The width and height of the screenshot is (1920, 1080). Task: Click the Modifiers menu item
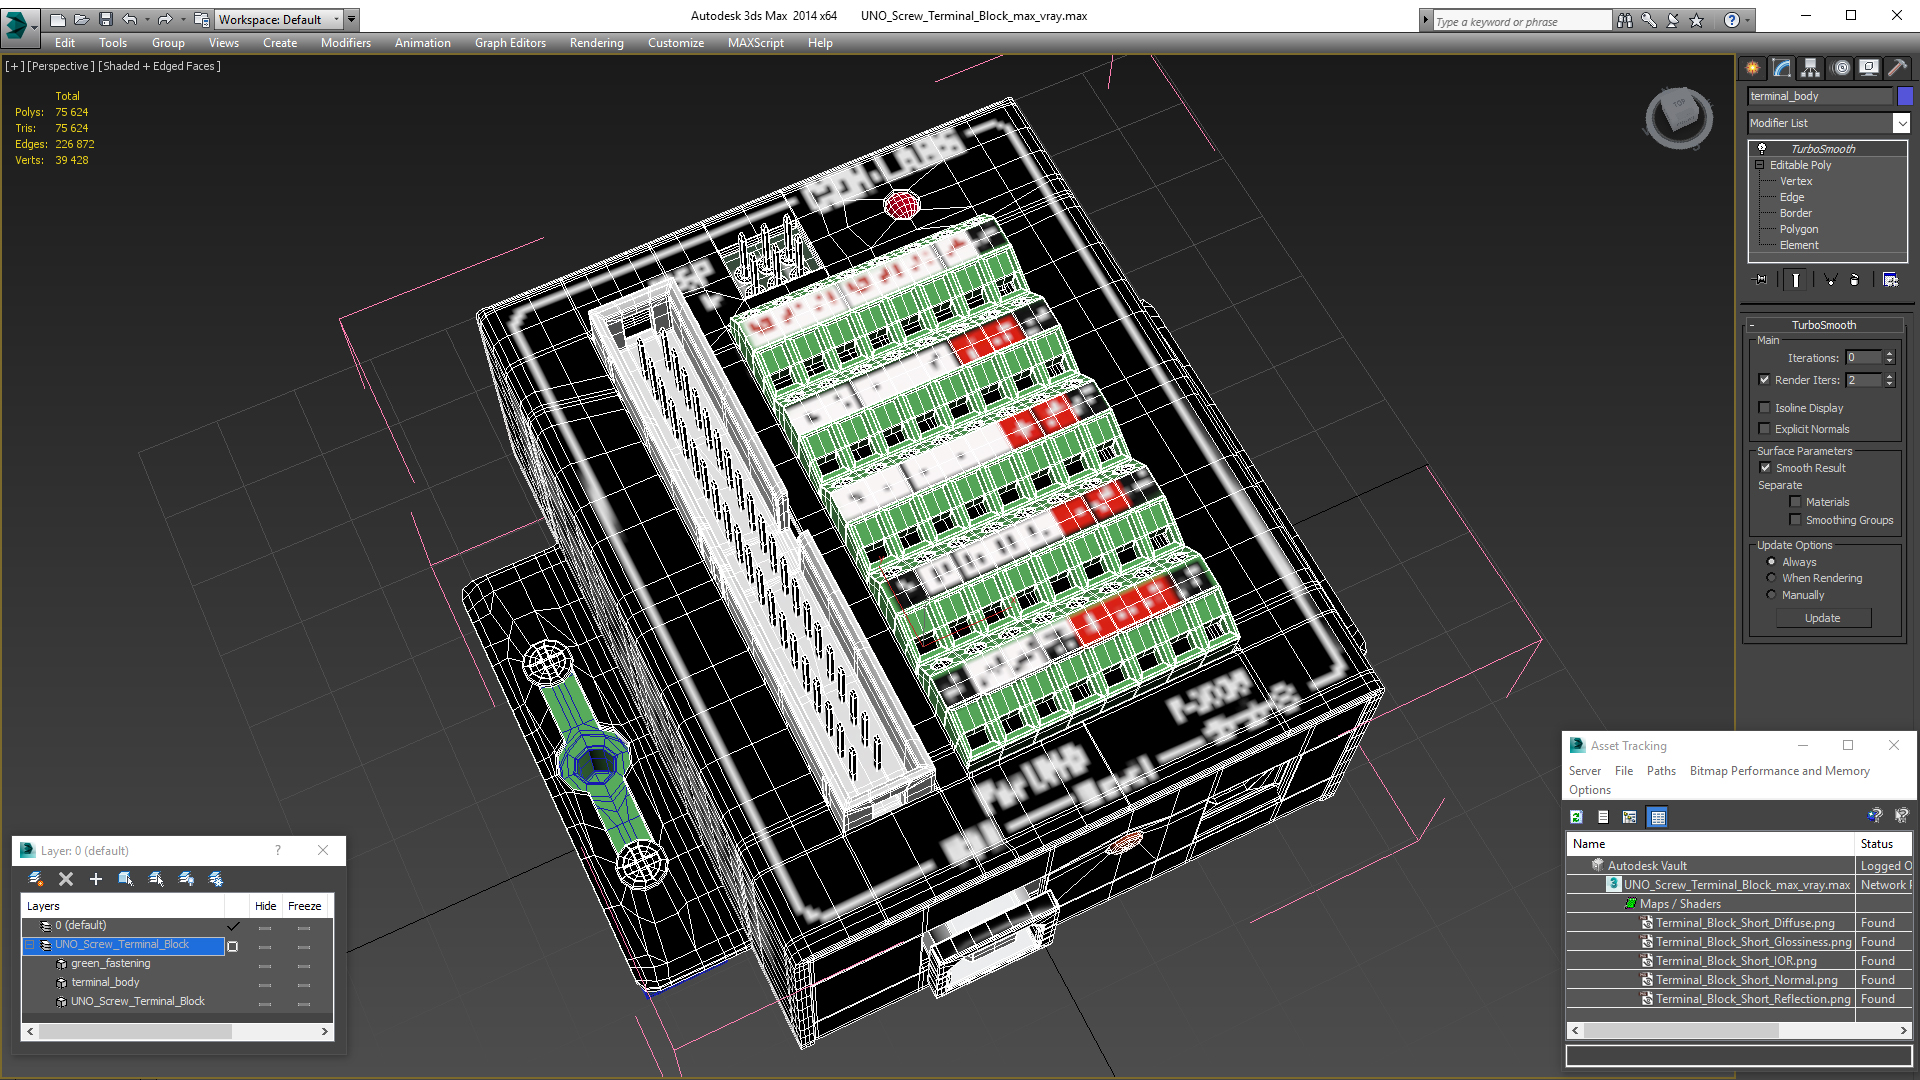click(342, 42)
